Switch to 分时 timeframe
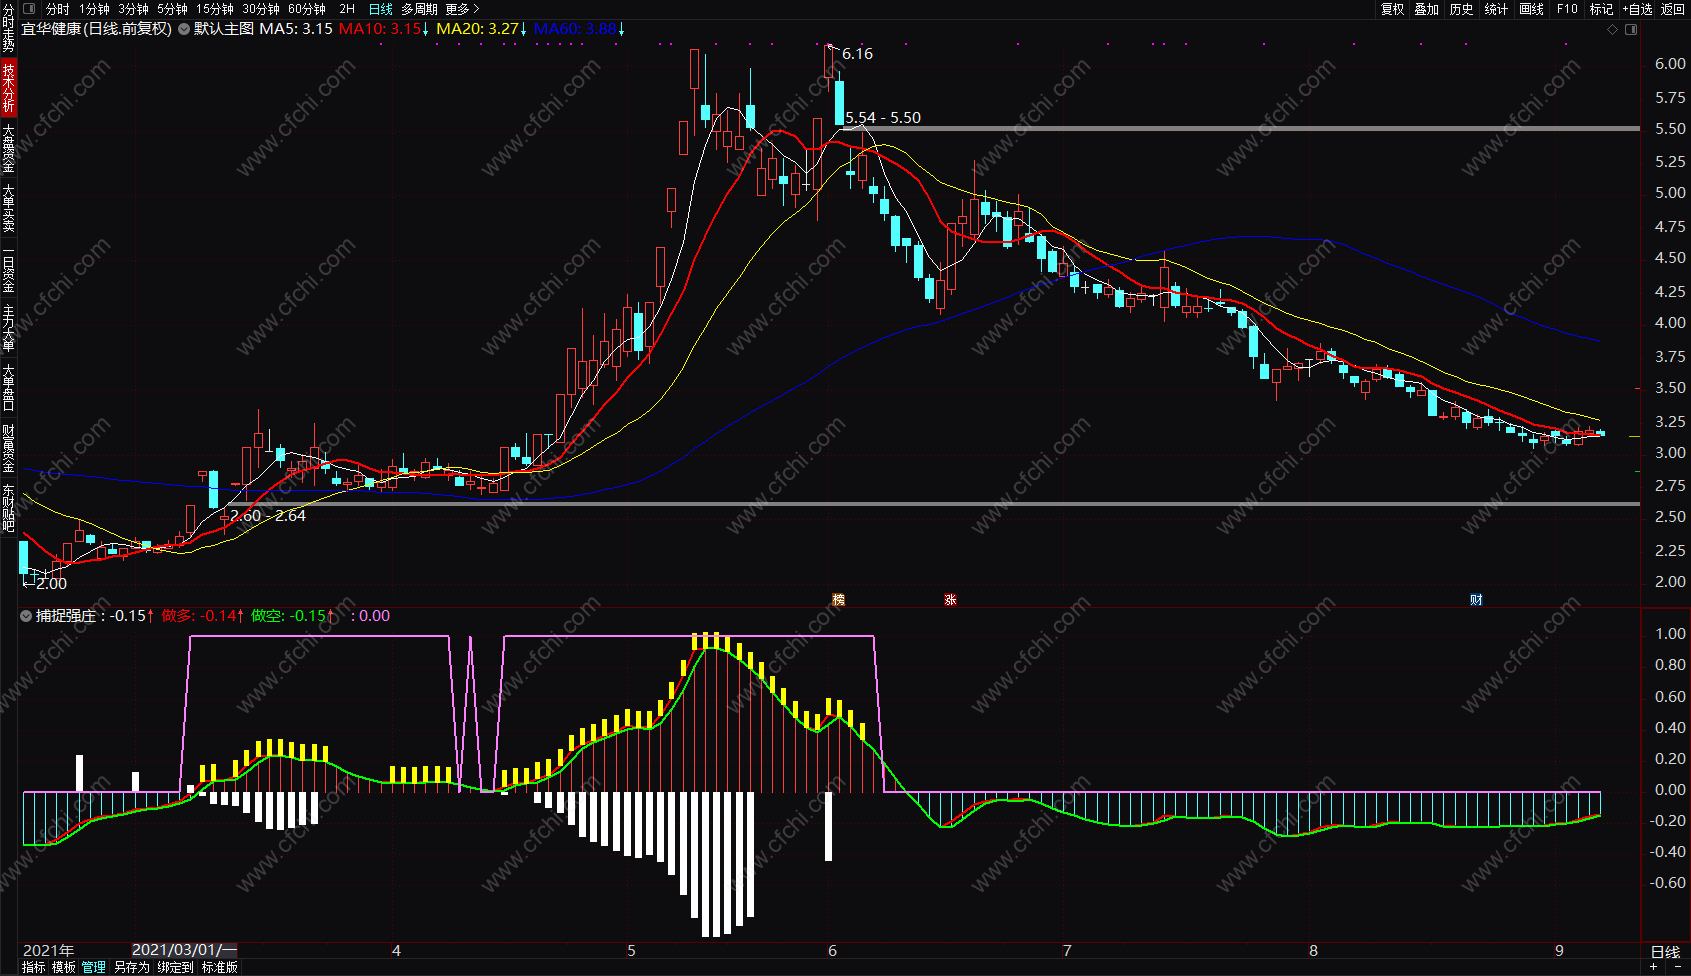 click(58, 9)
